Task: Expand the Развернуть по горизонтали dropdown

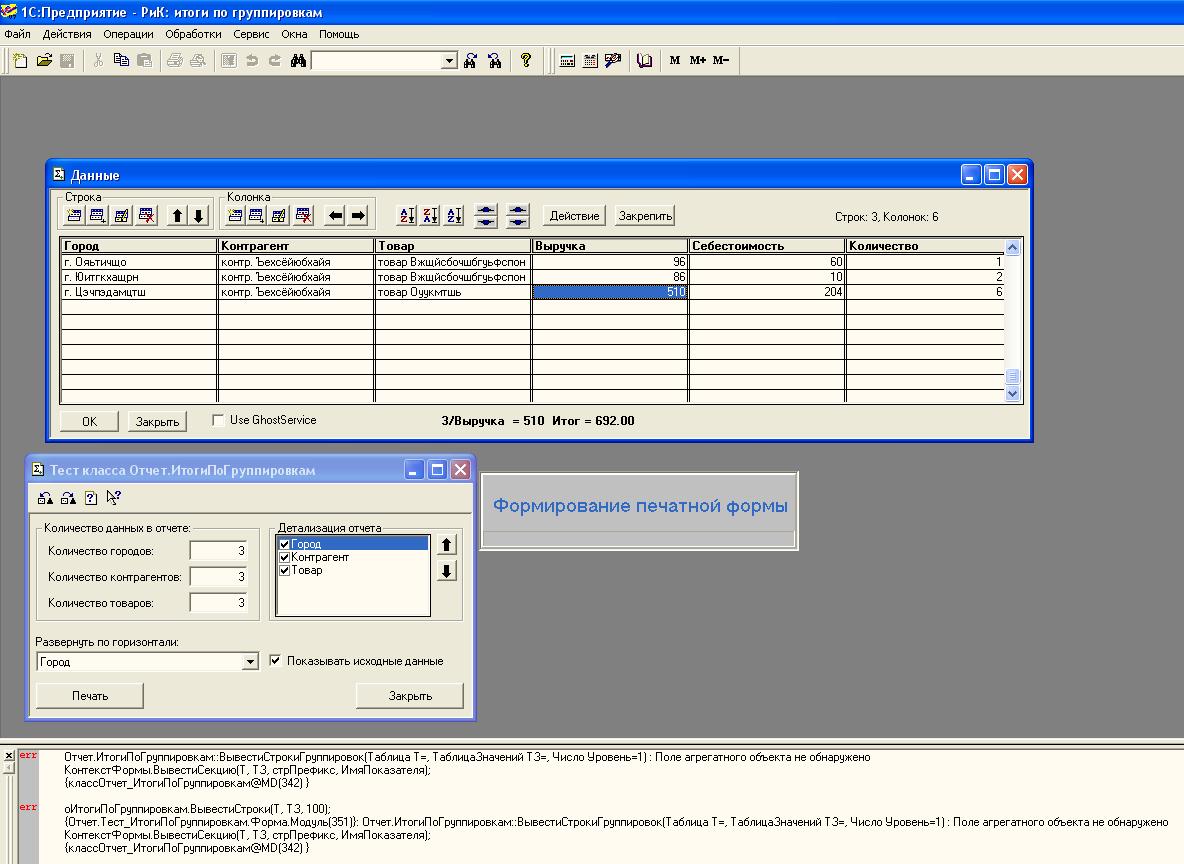Action: [250, 662]
